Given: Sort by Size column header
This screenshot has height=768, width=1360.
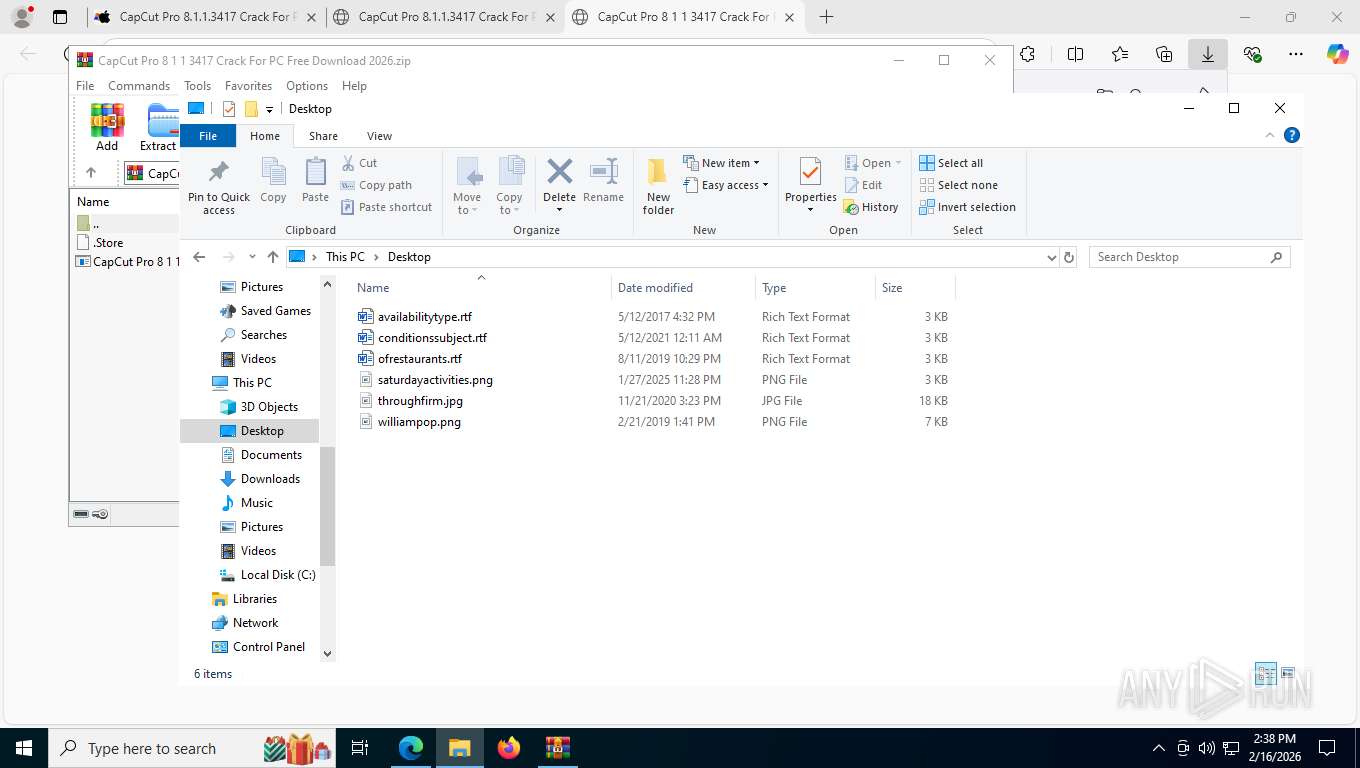Looking at the screenshot, I should tap(915, 288).
